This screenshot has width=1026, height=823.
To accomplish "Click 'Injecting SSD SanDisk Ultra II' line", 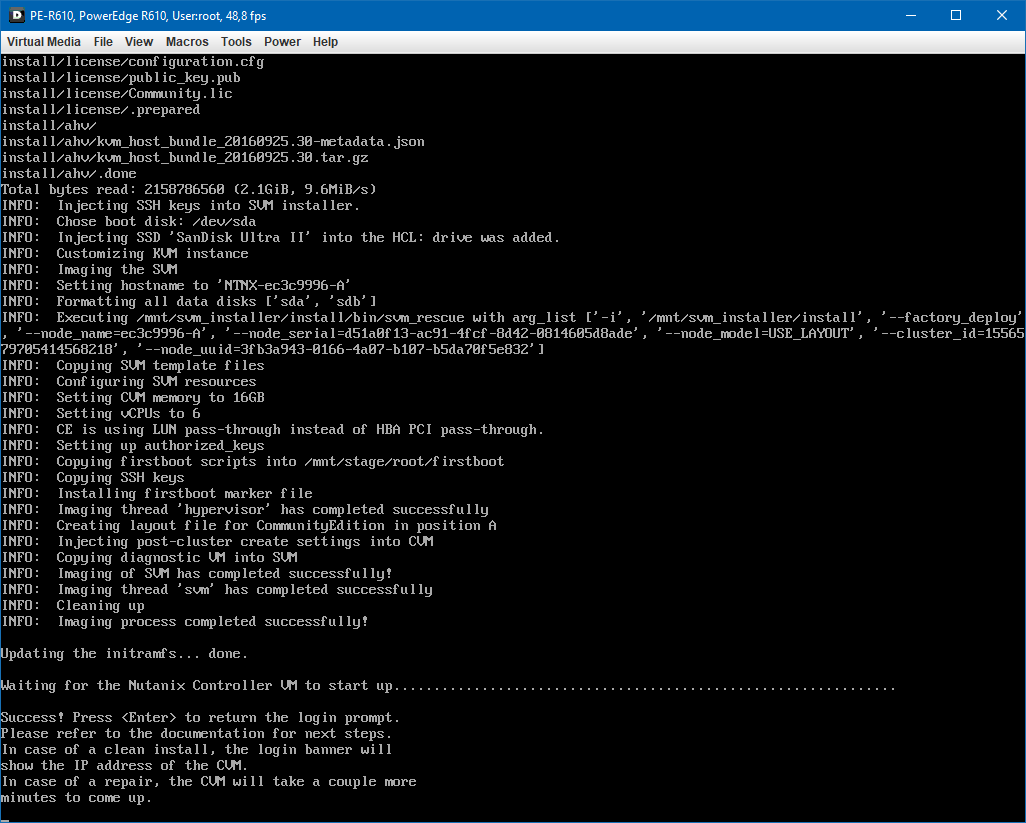I will coord(281,237).
